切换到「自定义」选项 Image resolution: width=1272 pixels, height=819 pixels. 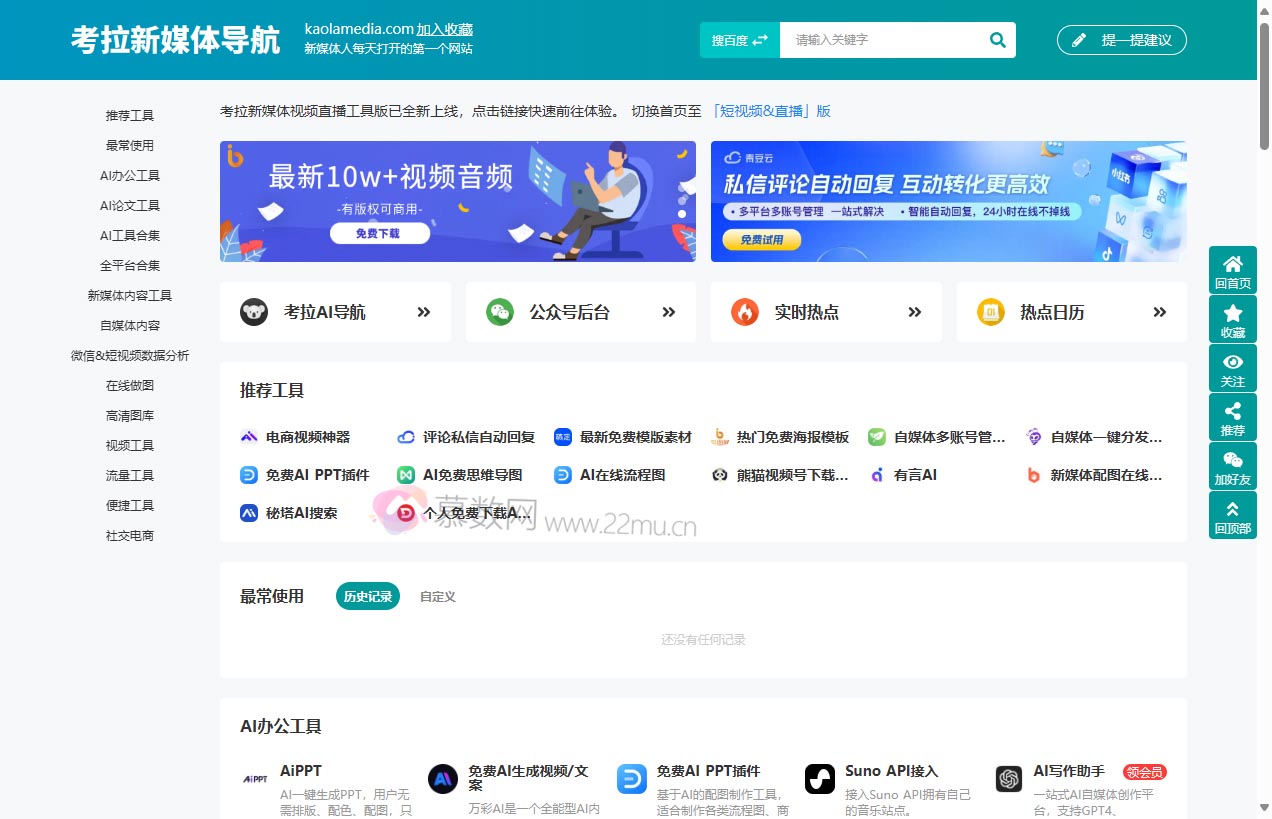click(437, 595)
